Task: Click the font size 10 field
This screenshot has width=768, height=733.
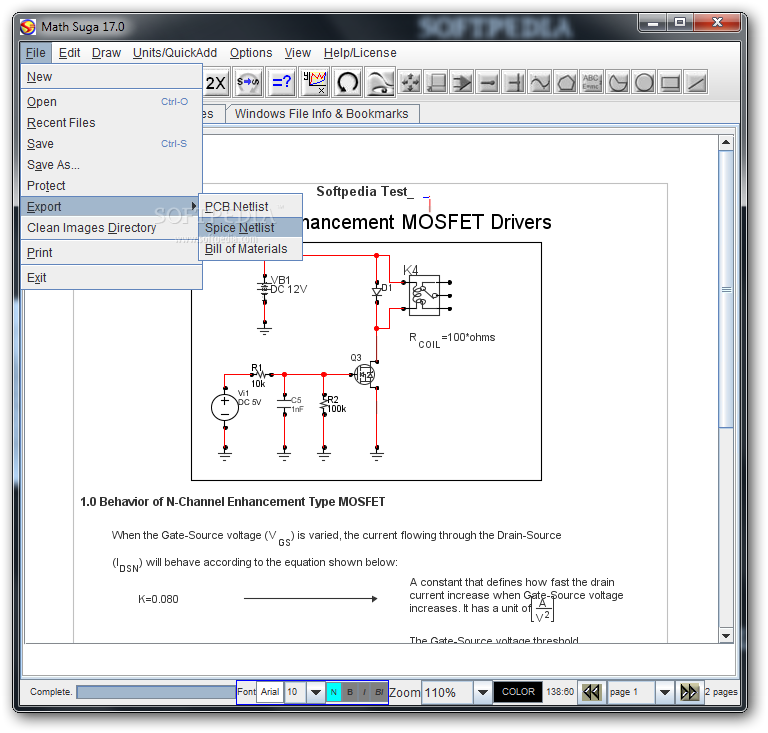Action: click(x=295, y=692)
